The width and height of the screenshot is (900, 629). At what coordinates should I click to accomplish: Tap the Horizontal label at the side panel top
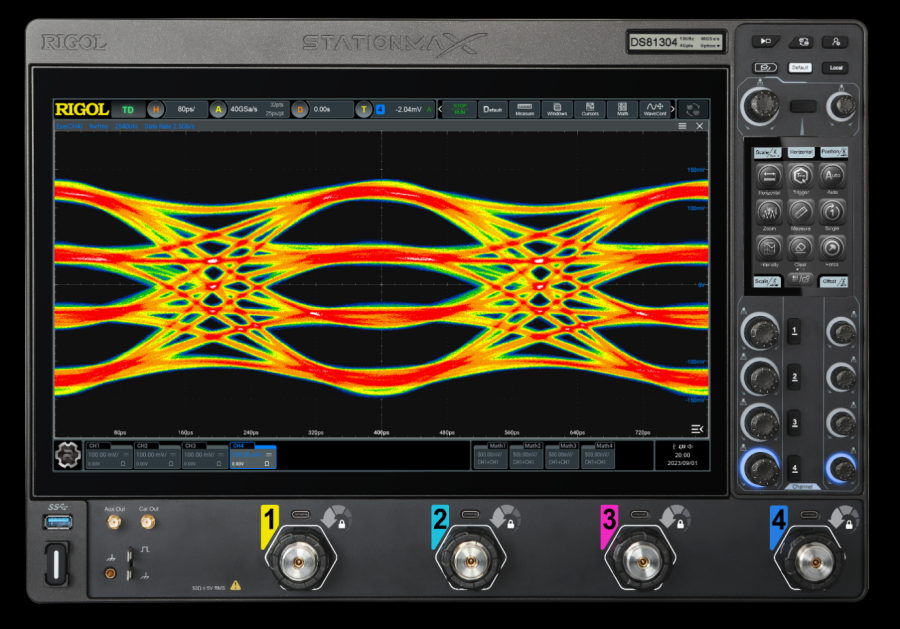800,152
